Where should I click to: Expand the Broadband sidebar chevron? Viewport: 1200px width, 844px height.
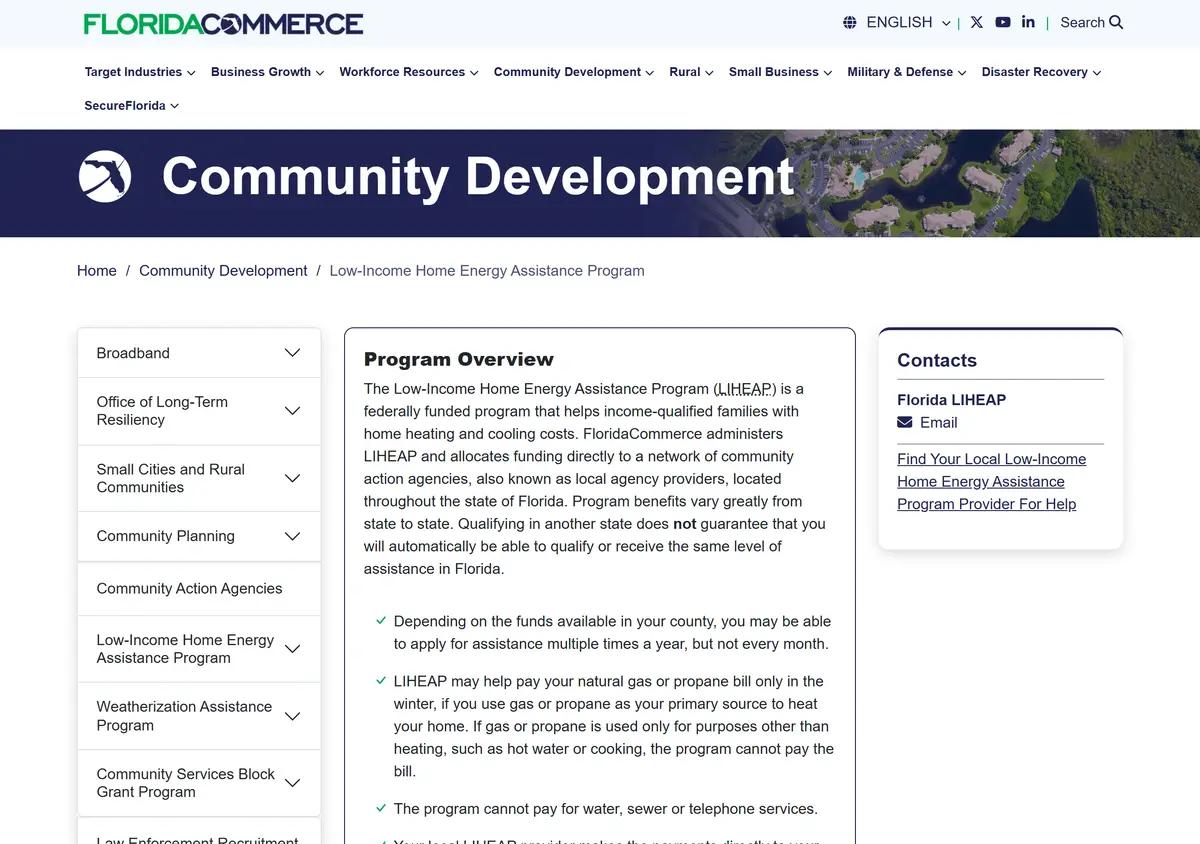(x=292, y=353)
